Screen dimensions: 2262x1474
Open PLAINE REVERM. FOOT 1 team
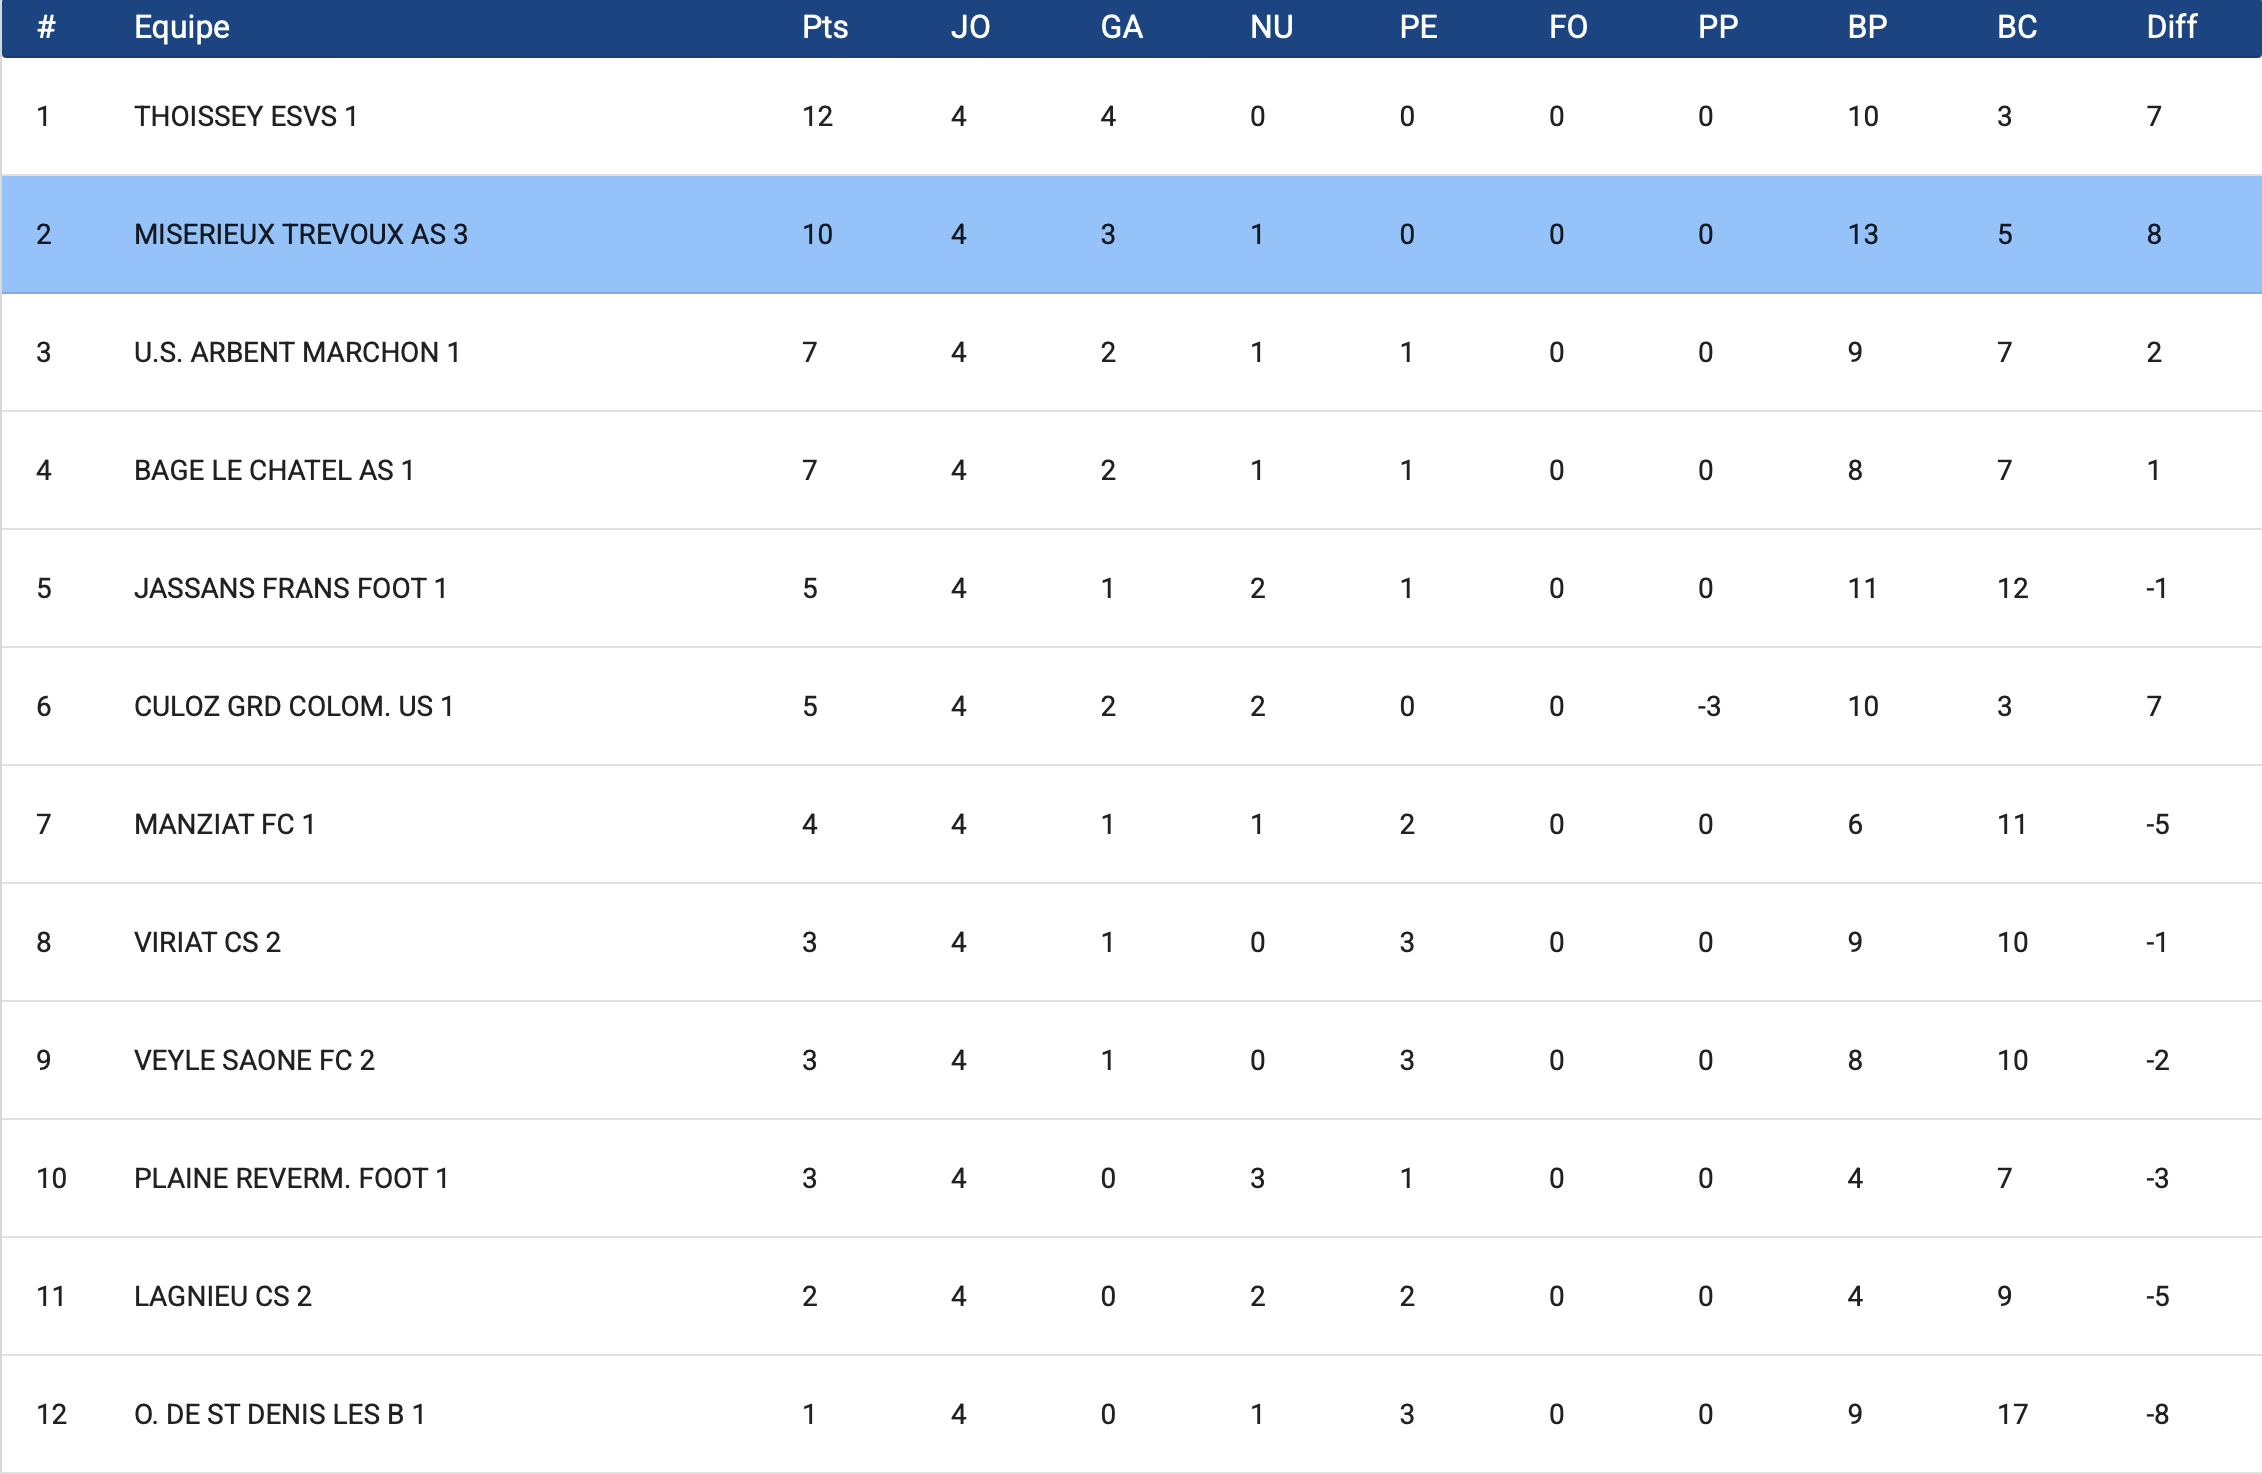pyautogui.click(x=290, y=1179)
